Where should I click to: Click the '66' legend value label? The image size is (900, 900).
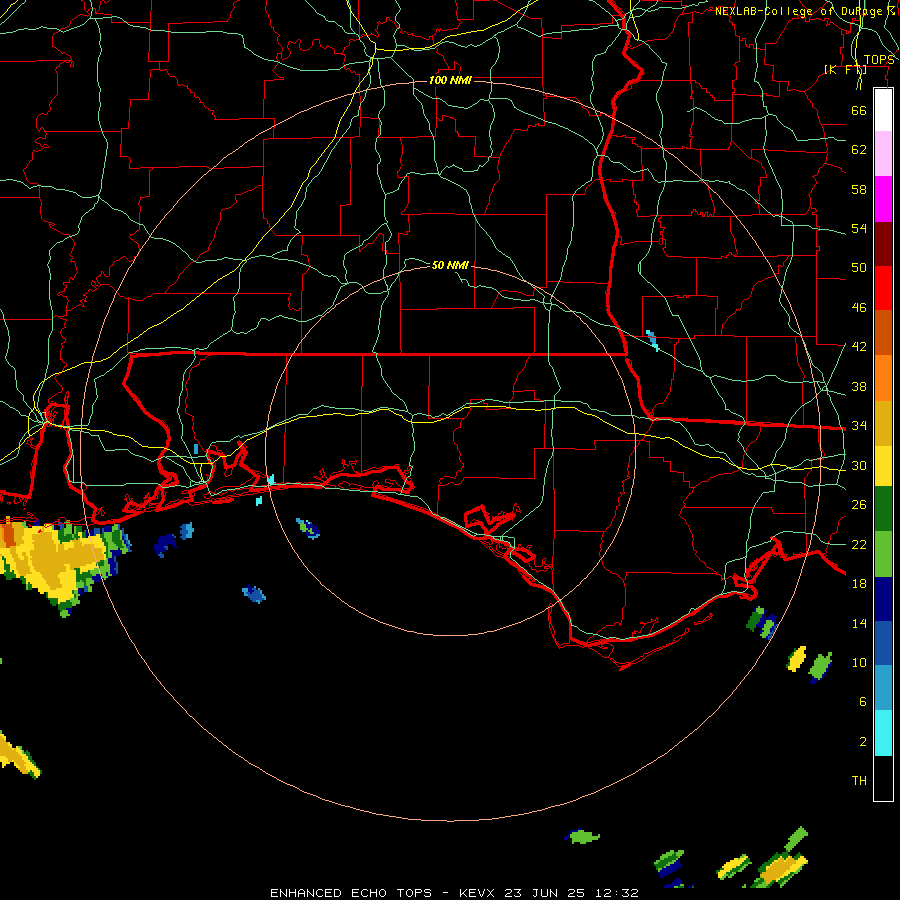(859, 110)
